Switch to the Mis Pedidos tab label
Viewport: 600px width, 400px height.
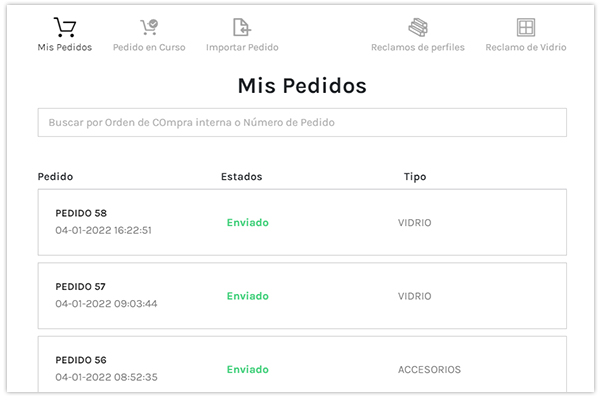tap(64, 47)
